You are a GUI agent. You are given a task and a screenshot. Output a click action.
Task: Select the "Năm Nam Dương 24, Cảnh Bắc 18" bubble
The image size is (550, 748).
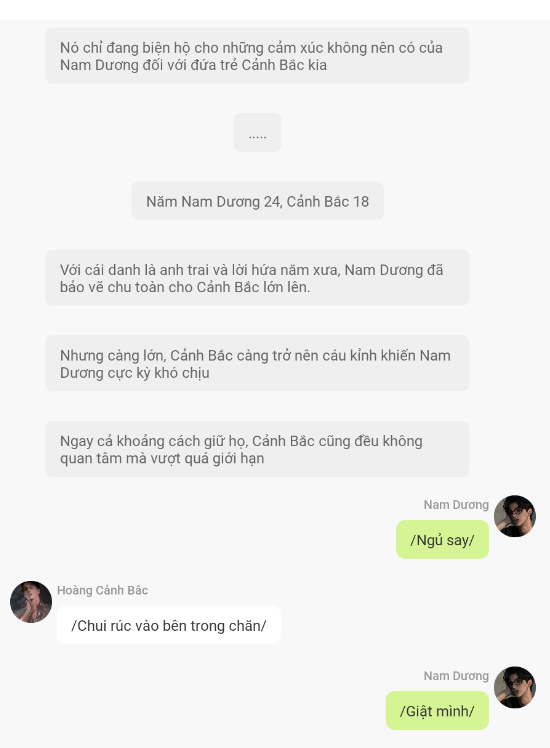point(258,201)
